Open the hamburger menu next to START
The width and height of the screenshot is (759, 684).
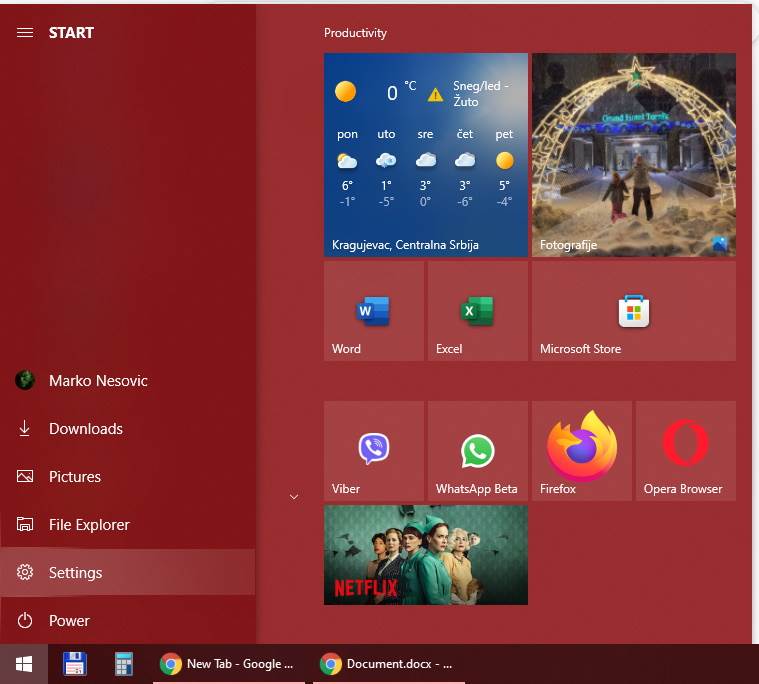pyautogui.click(x=25, y=32)
